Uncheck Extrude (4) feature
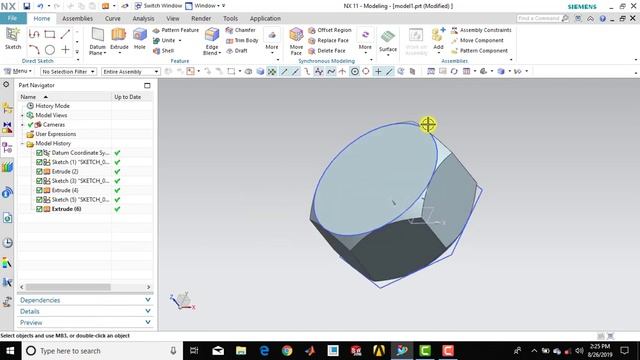 tap(39, 190)
